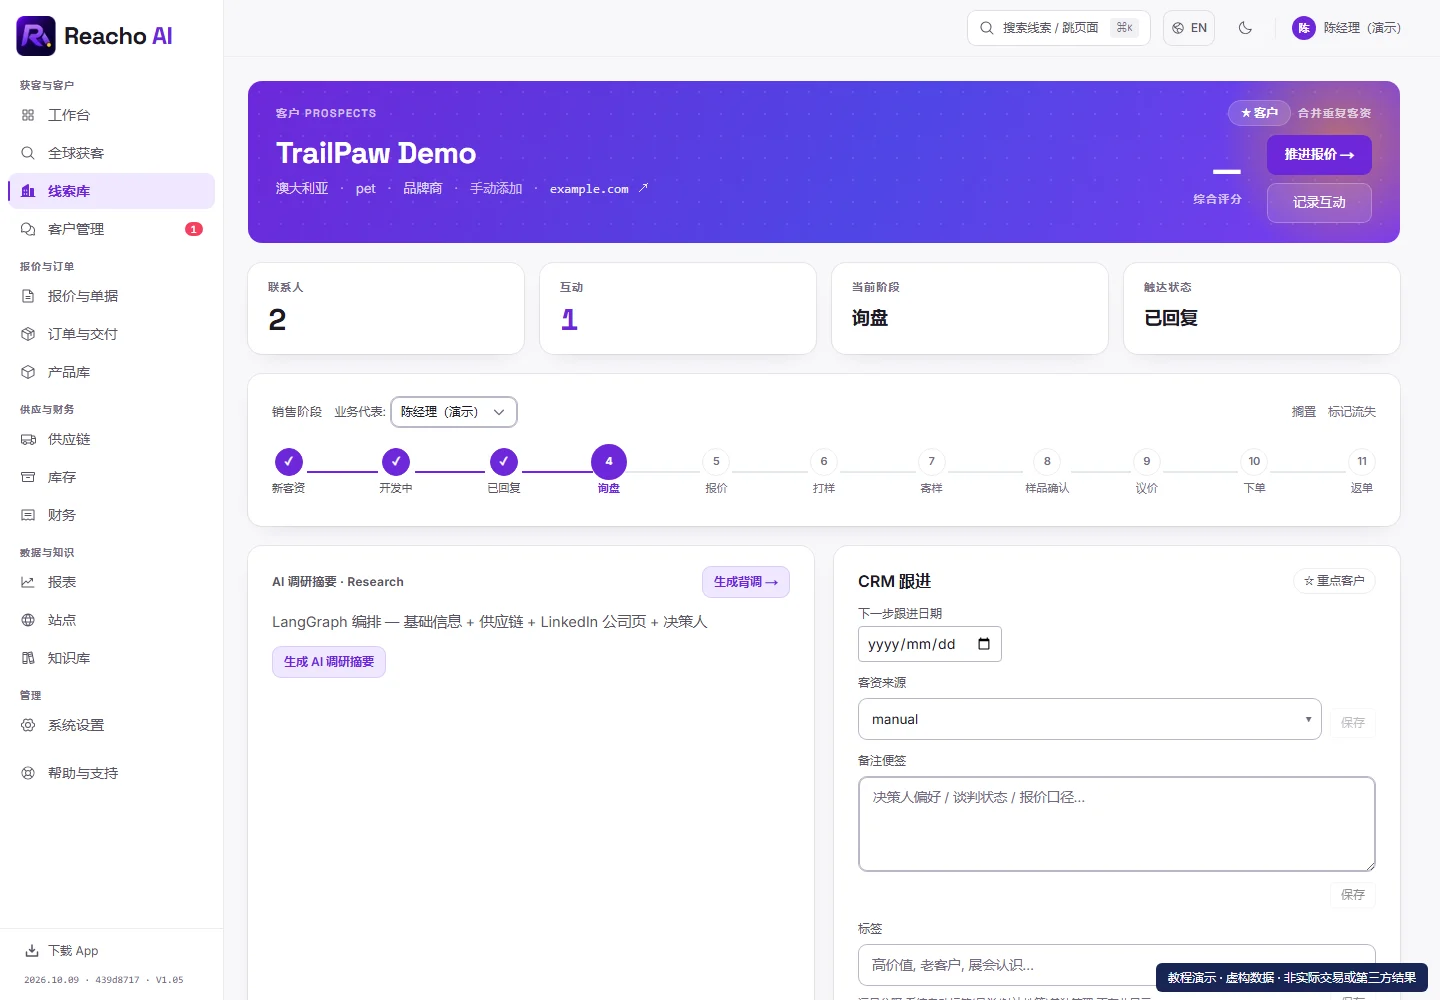
Task: Toggle 重点客户 star marker
Action: [x=1334, y=581]
